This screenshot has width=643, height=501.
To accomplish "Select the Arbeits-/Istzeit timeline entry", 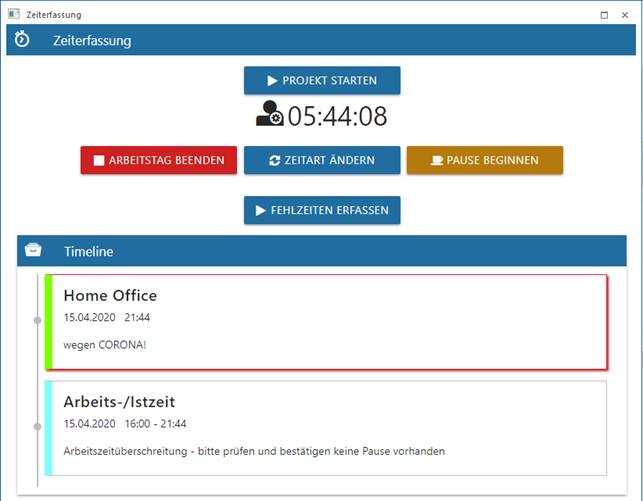I will 328,428.
